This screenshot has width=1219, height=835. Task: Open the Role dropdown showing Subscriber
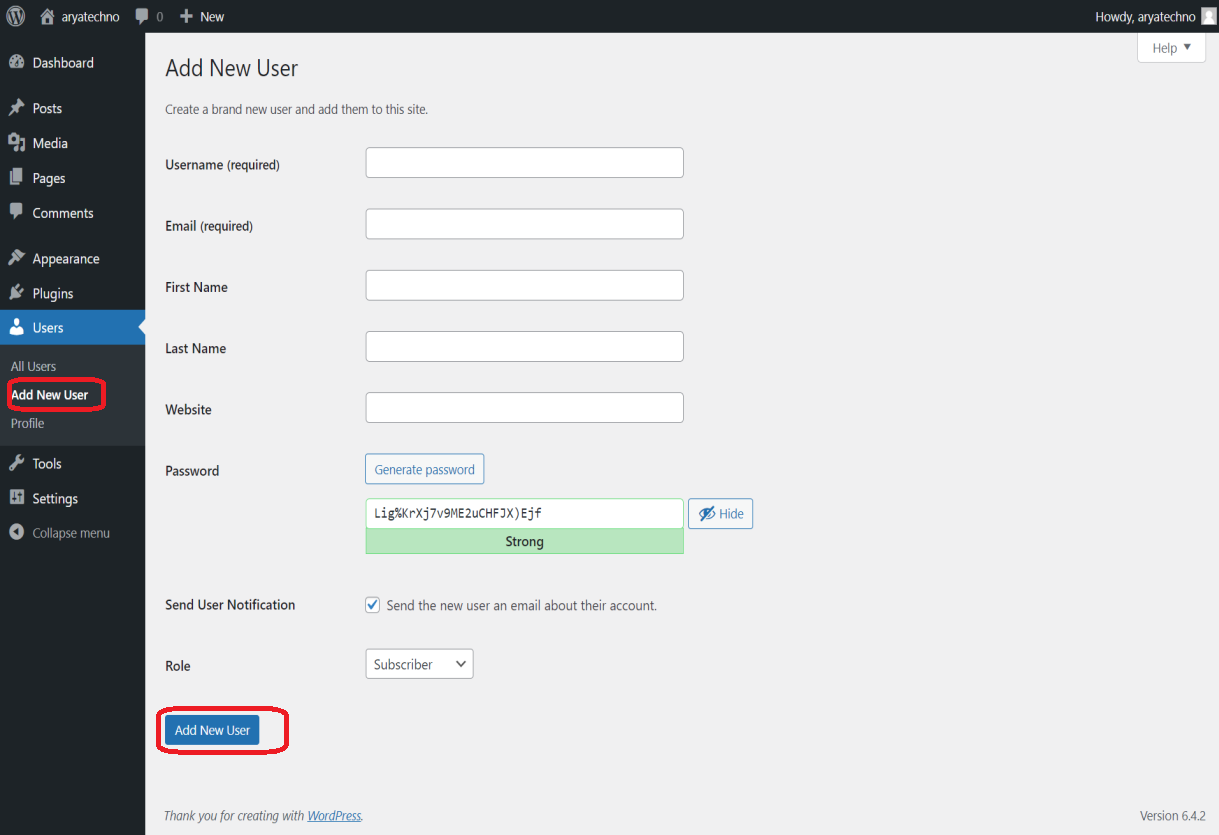pyautogui.click(x=419, y=664)
